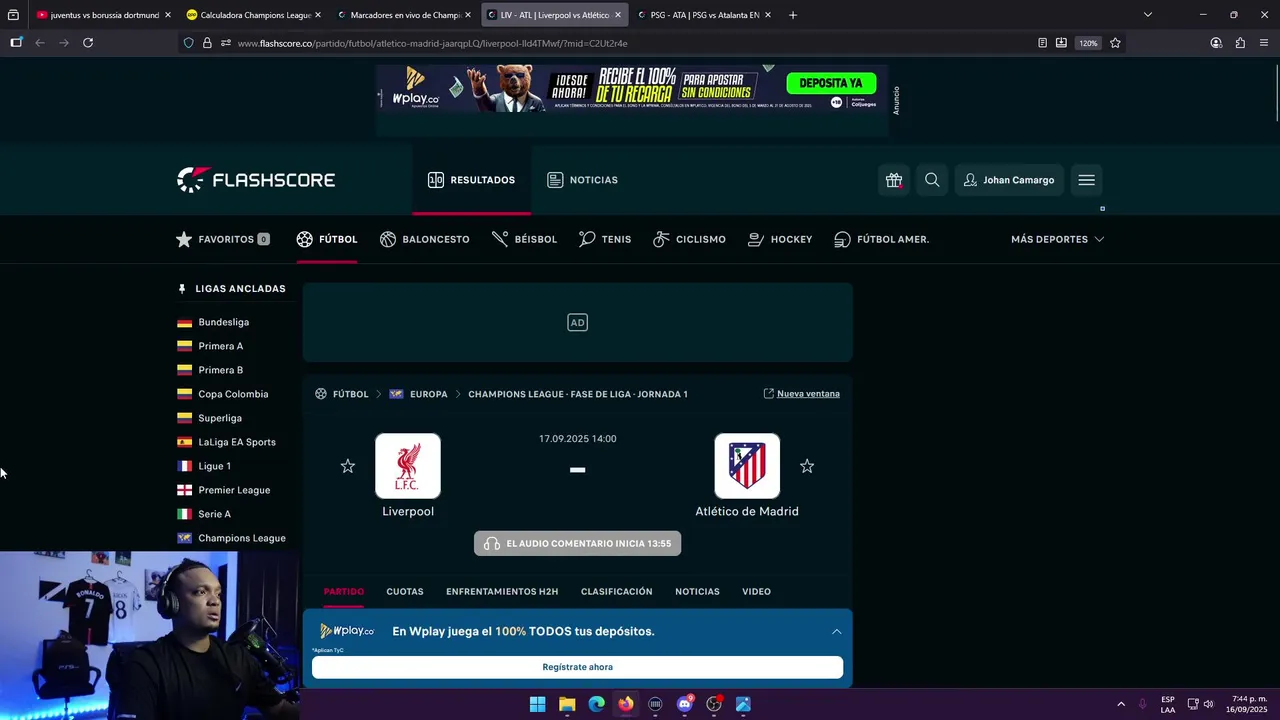
Task: Expand Más Deportes dropdown
Action: point(1057,239)
